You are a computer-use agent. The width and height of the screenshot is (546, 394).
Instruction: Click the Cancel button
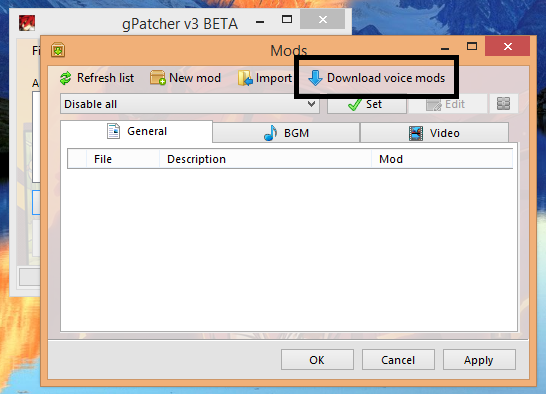coord(398,360)
